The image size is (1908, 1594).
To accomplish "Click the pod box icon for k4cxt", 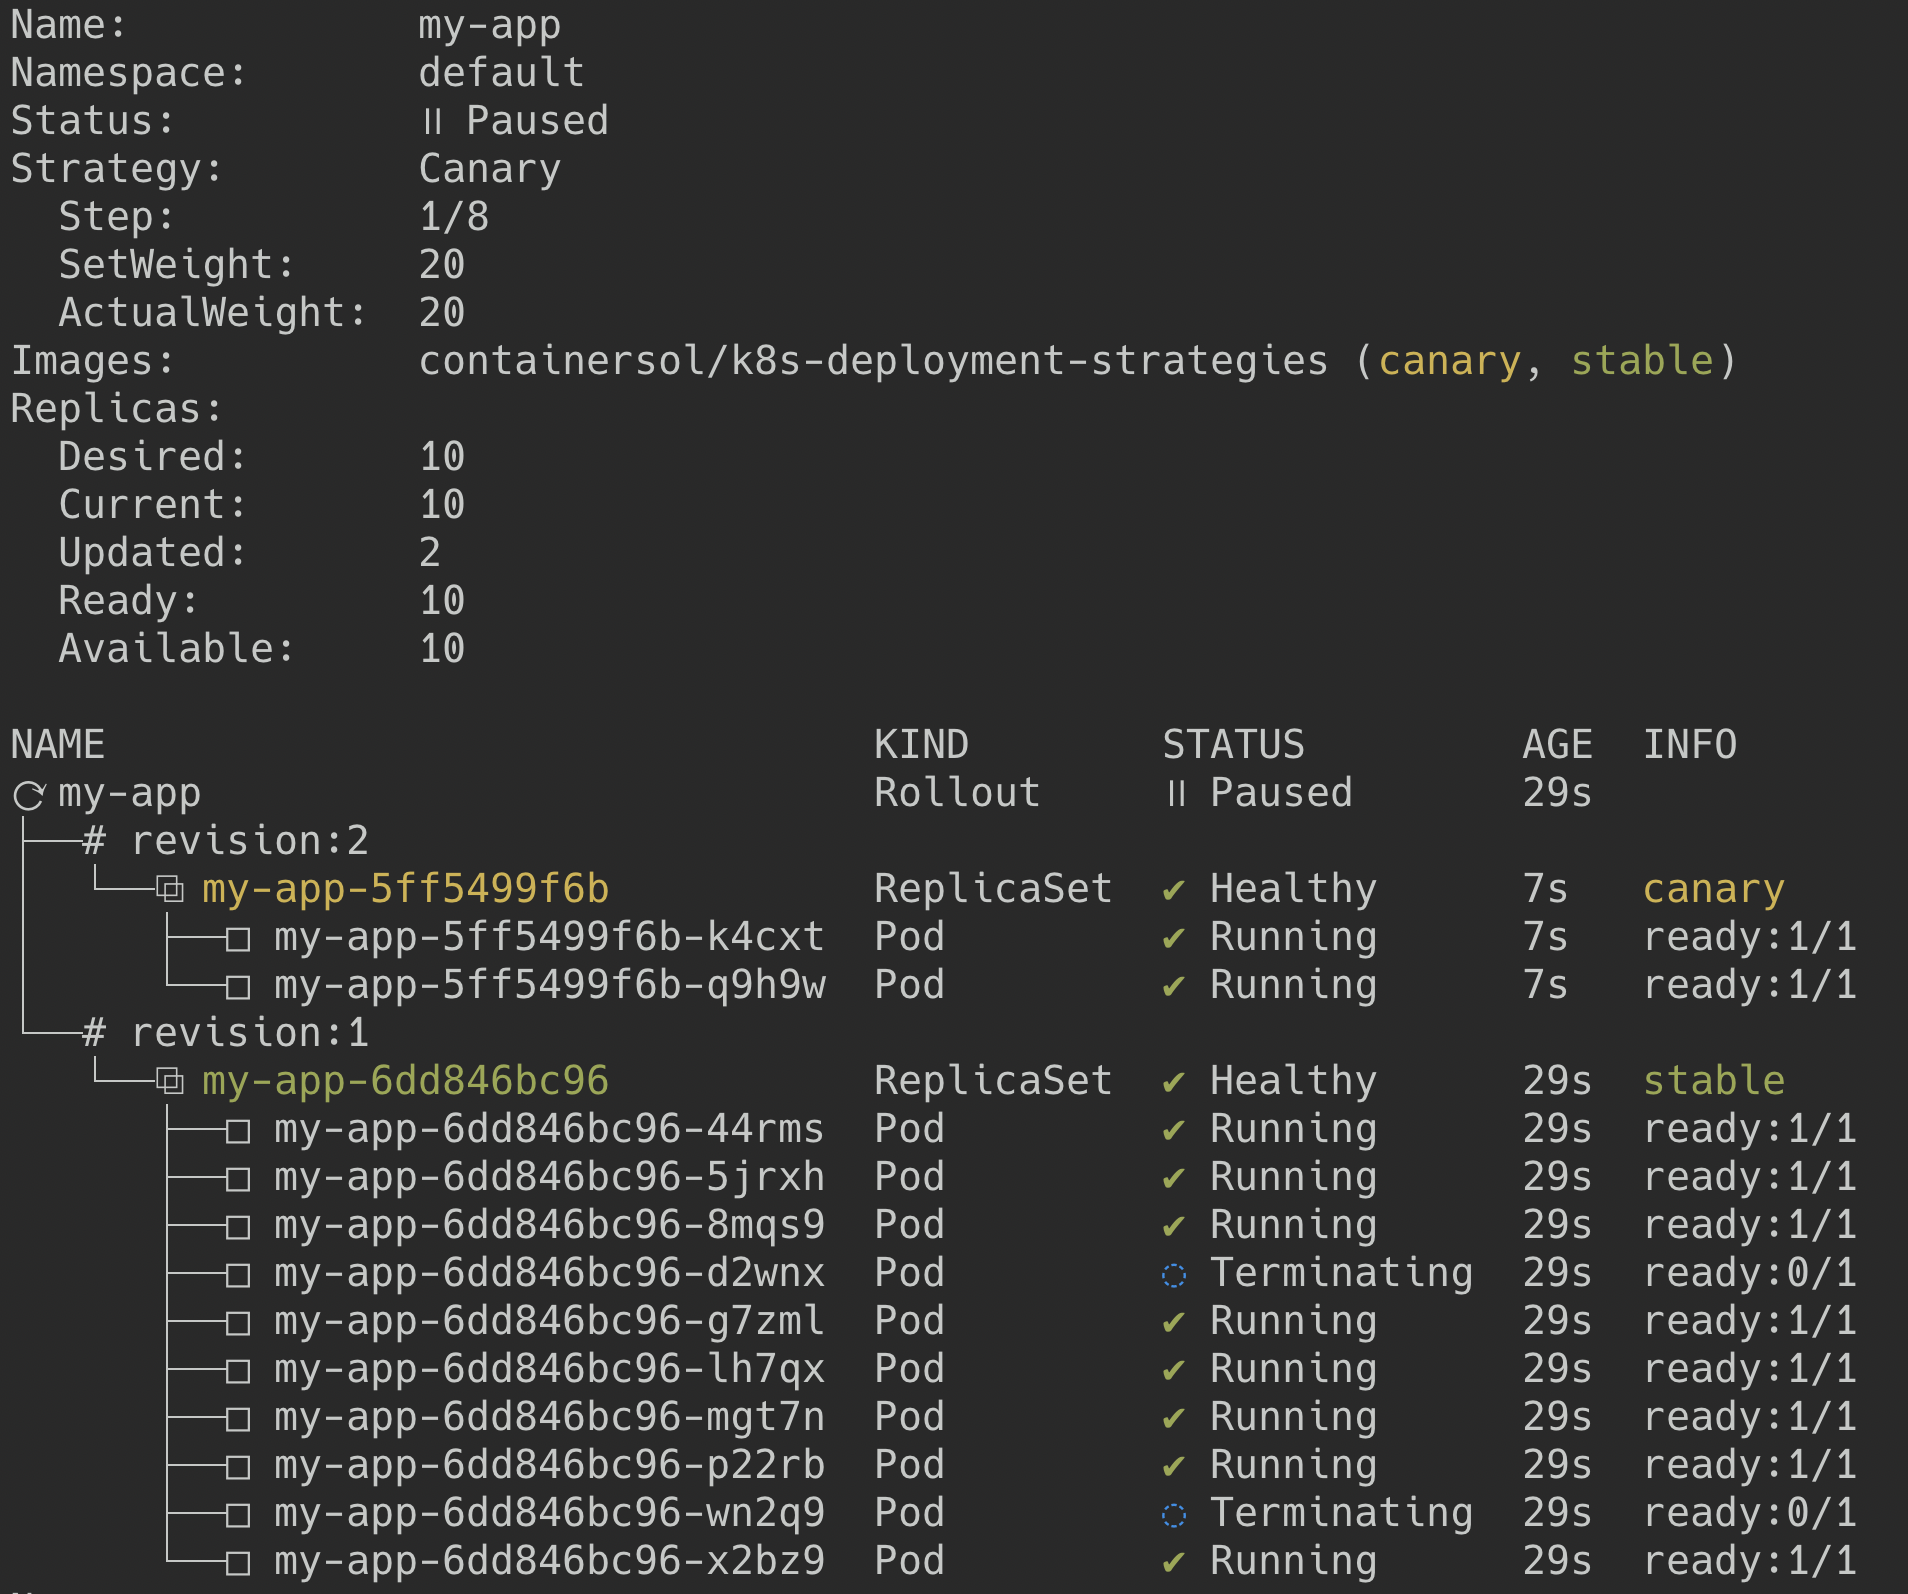I will [x=238, y=939].
